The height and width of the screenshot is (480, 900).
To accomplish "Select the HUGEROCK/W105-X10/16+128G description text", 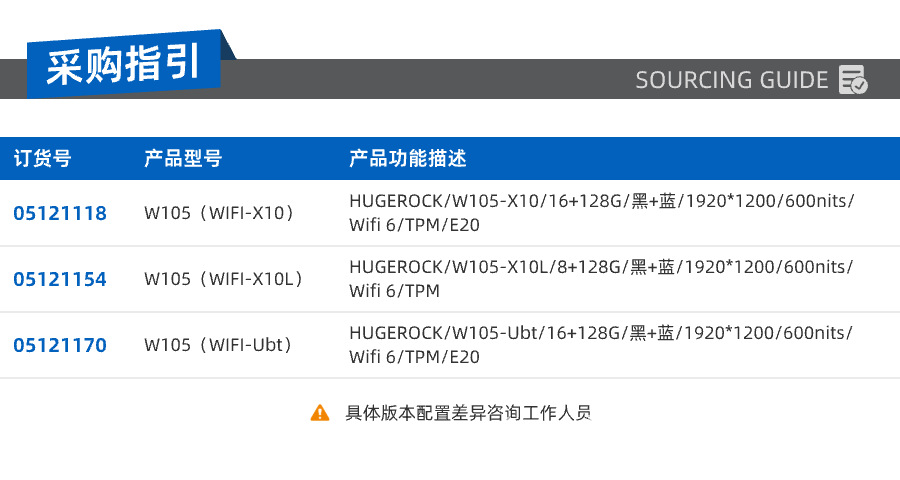I will pyautogui.click(x=601, y=200).
